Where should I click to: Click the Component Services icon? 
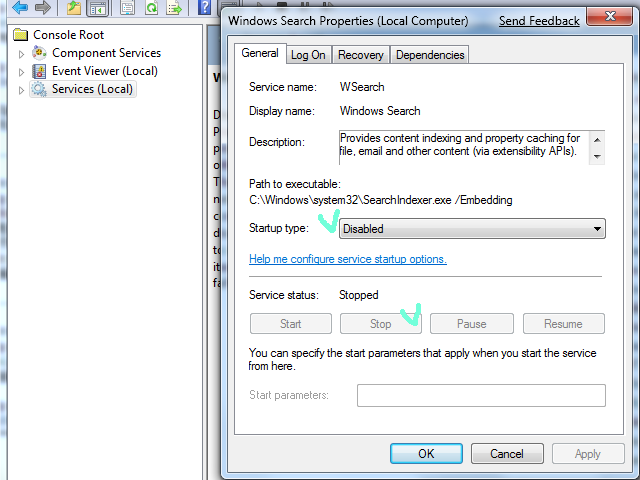pyautogui.click(x=39, y=53)
